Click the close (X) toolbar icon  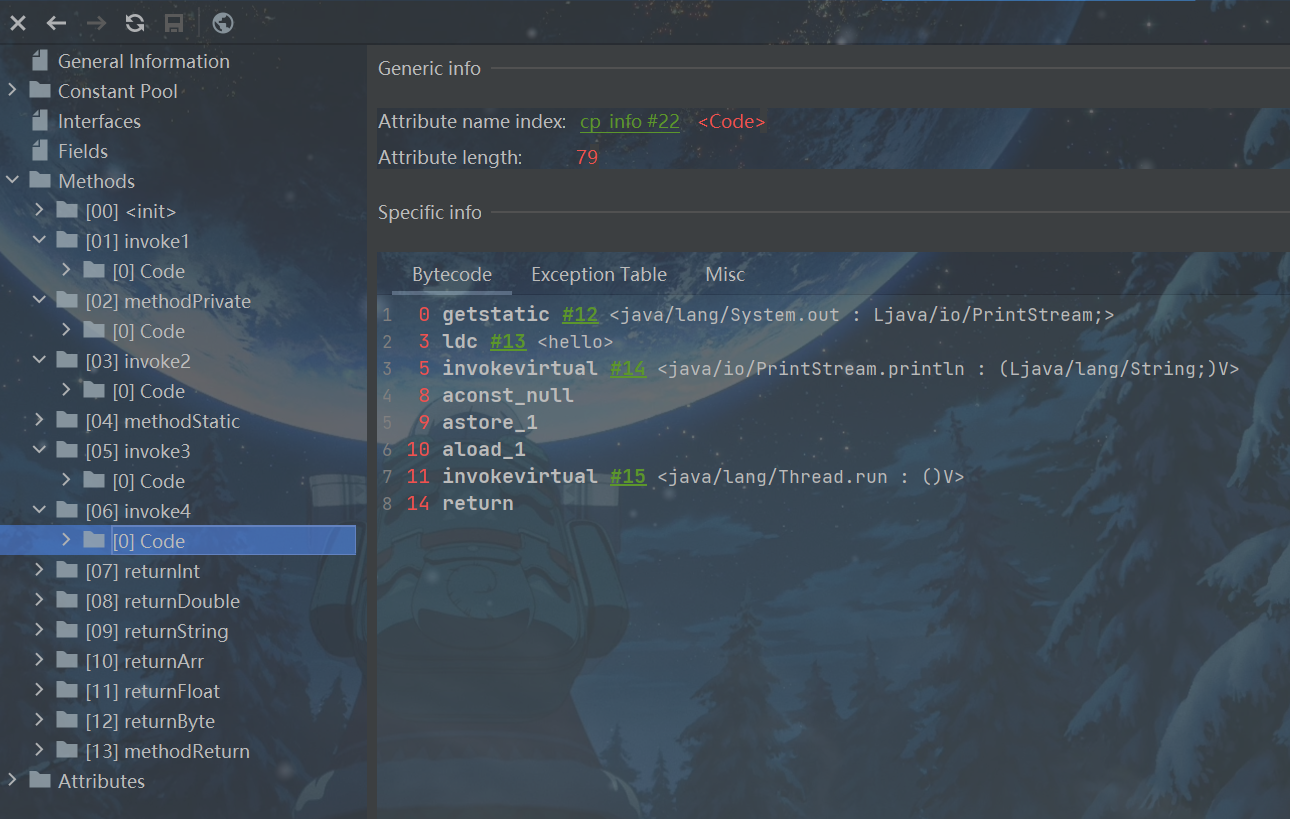click(x=18, y=23)
